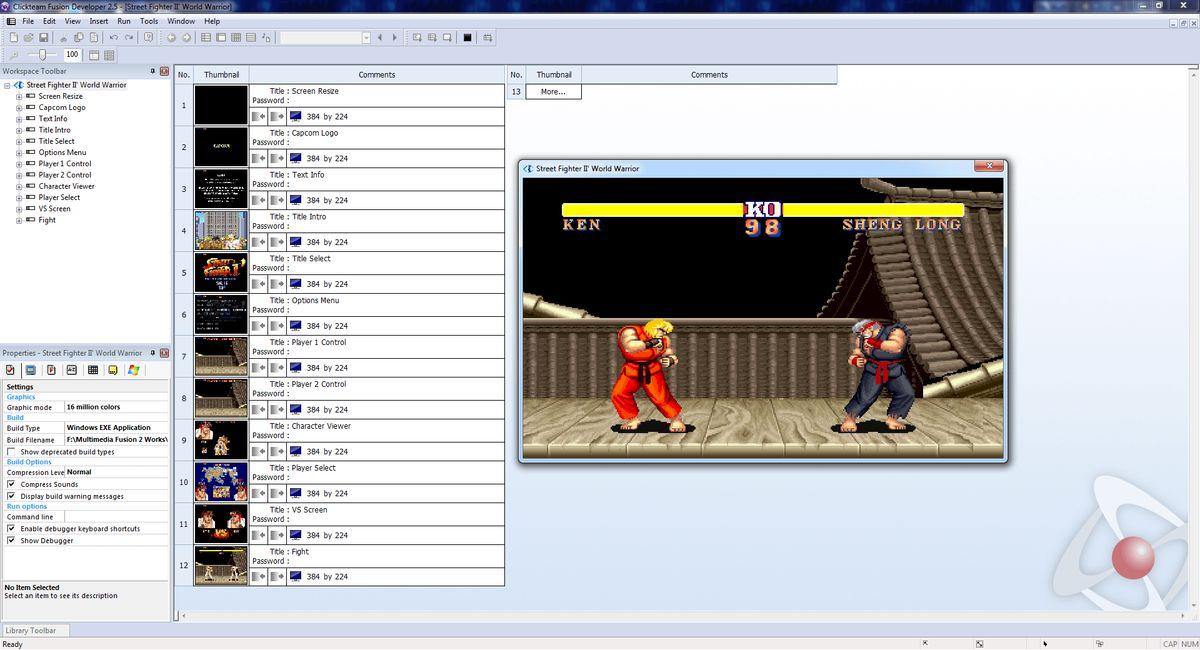Select the Settings tab icon in Properties
This screenshot has width=1200, height=650.
(x=10, y=370)
